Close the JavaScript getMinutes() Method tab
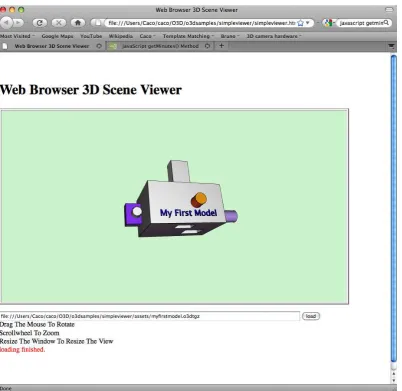The width and height of the screenshot is (402, 391). (x=208, y=46)
